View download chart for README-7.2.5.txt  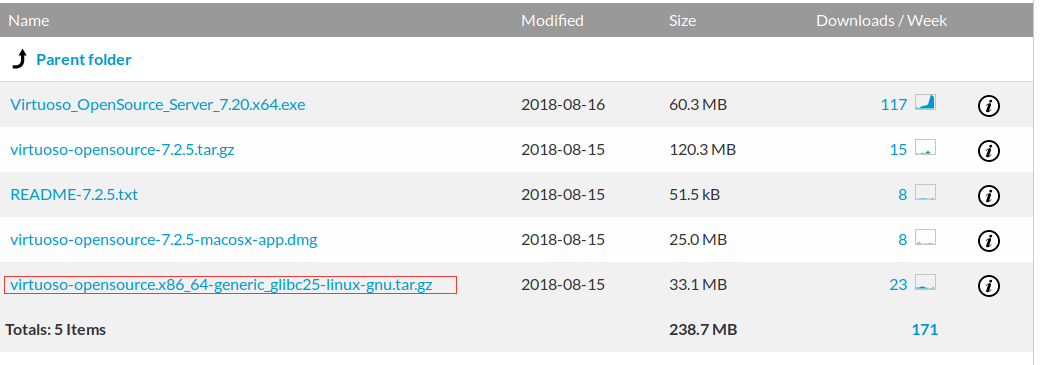[x=925, y=193]
